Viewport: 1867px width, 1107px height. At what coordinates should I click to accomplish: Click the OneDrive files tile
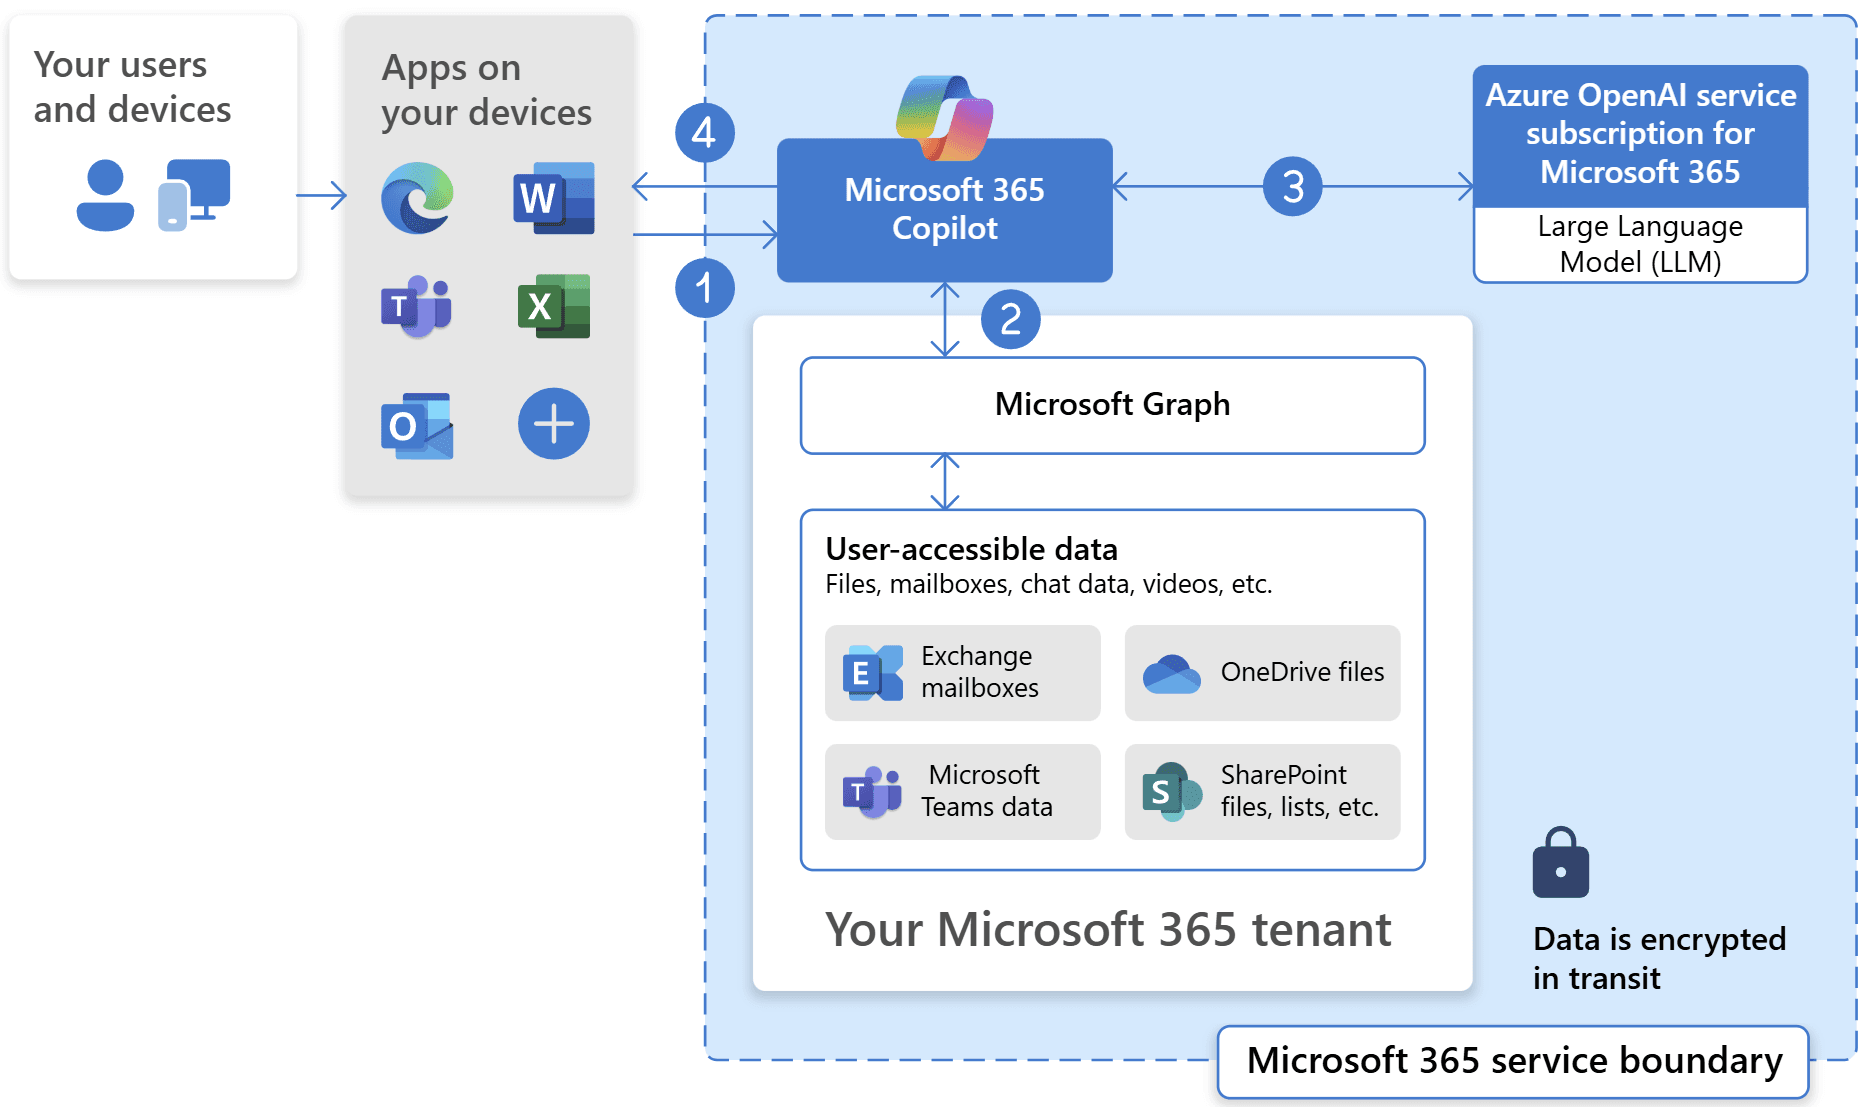(x=1262, y=673)
